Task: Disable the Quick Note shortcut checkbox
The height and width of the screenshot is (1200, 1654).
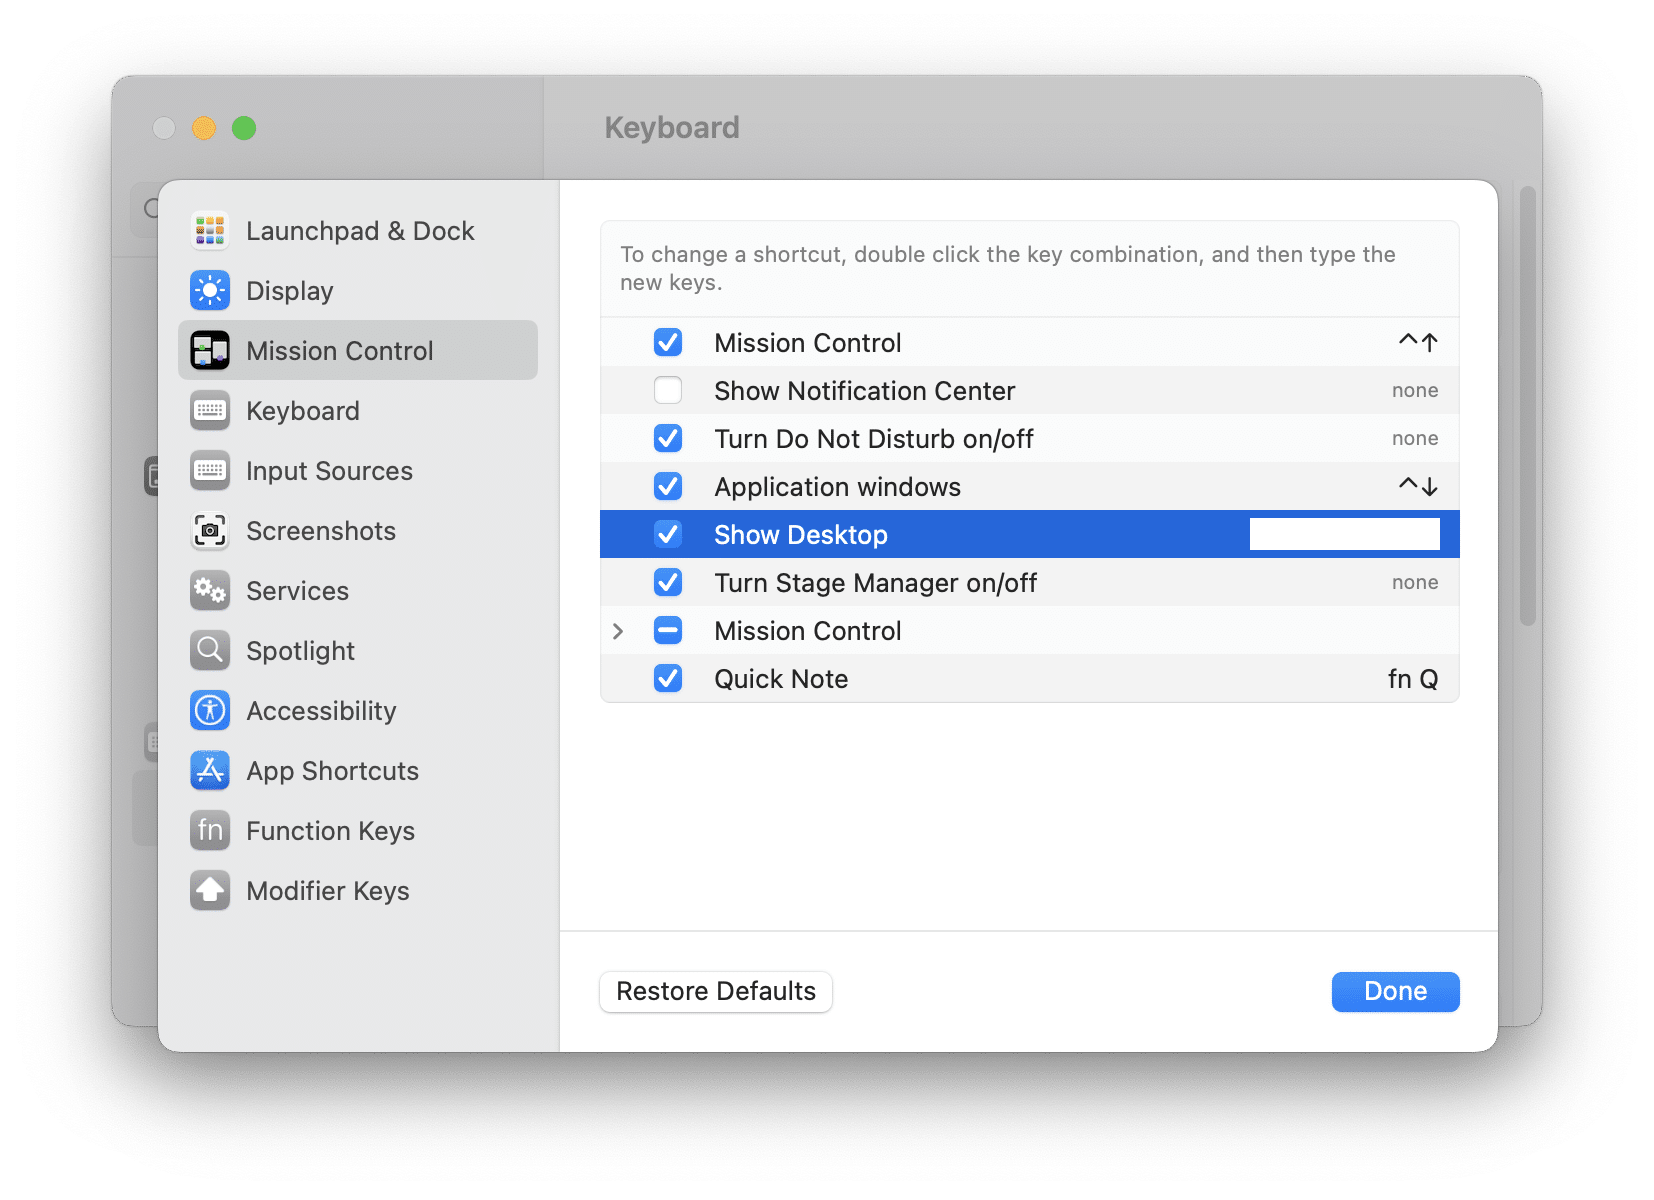Action: point(667,678)
